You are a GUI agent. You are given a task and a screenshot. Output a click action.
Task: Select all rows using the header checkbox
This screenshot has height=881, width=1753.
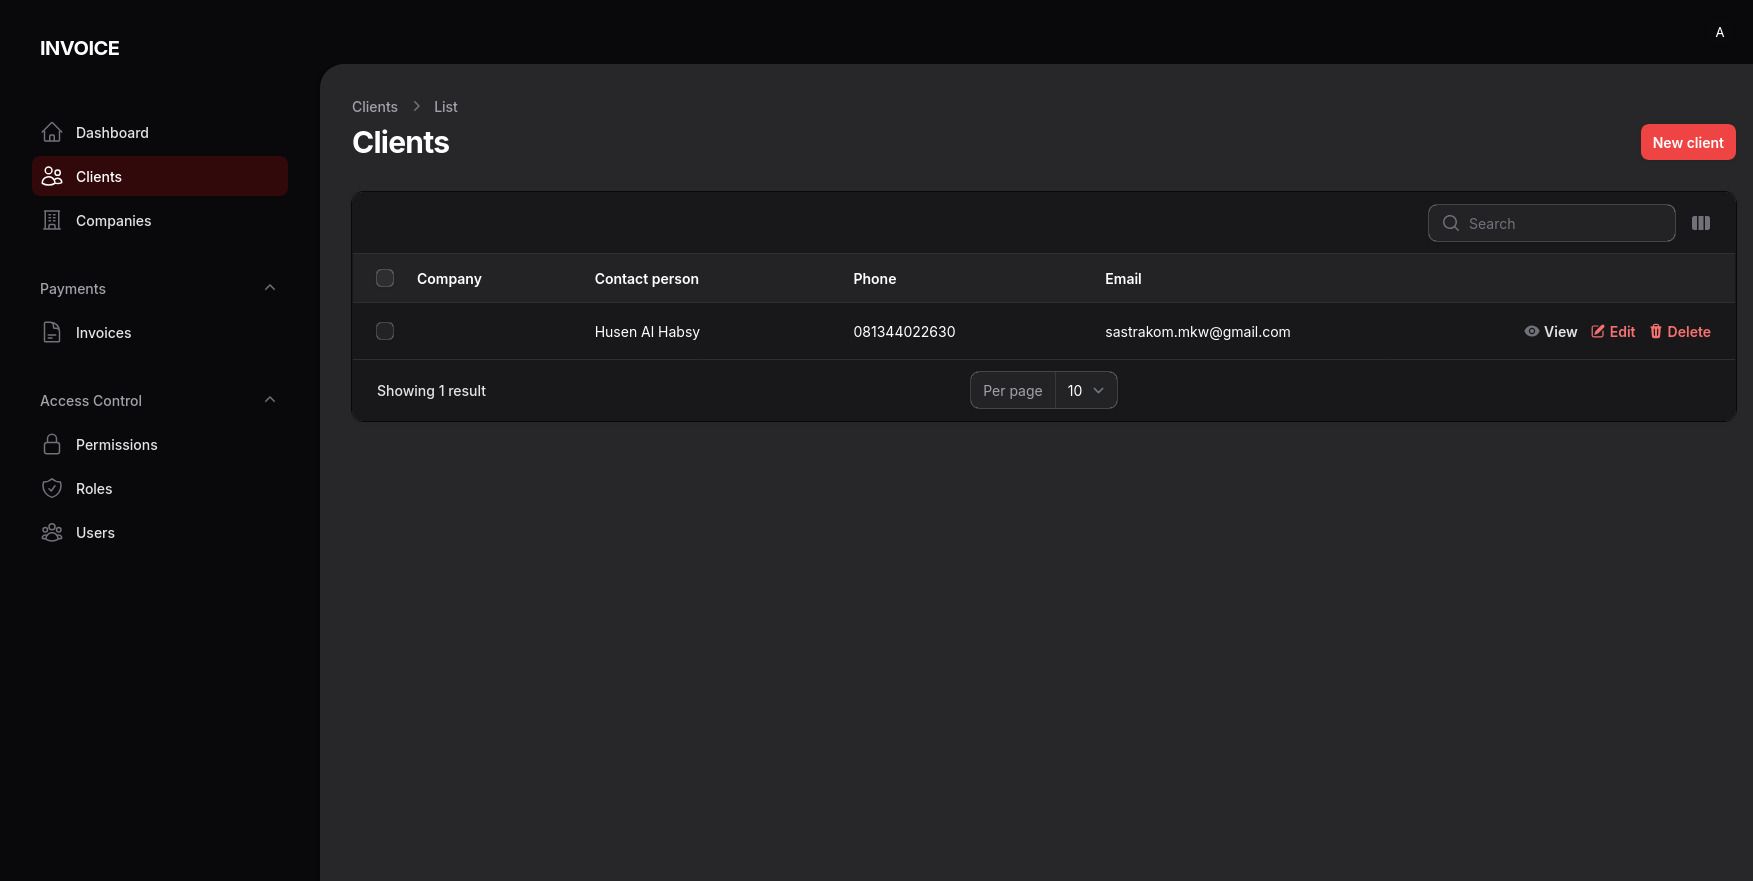tap(385, 278)
